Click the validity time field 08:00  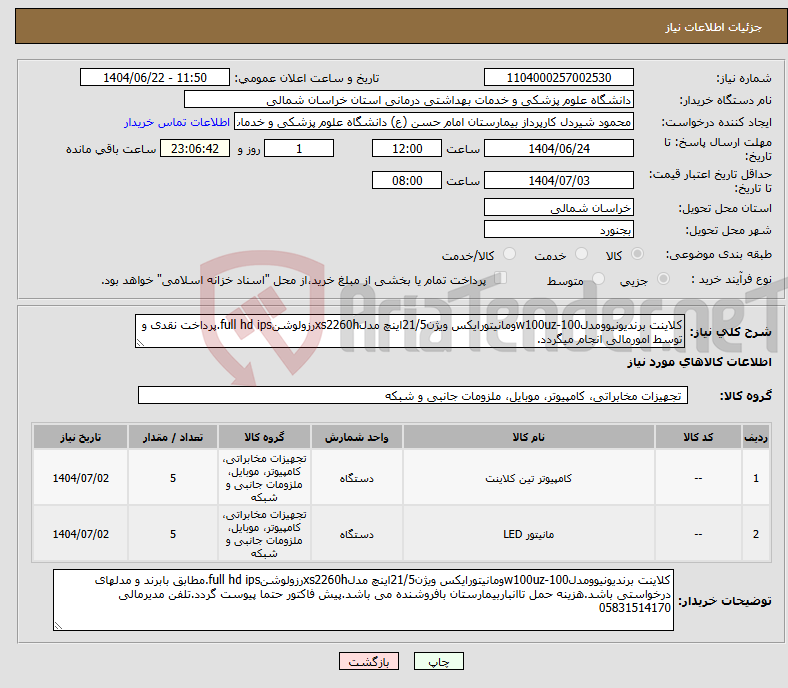(407, 180)
